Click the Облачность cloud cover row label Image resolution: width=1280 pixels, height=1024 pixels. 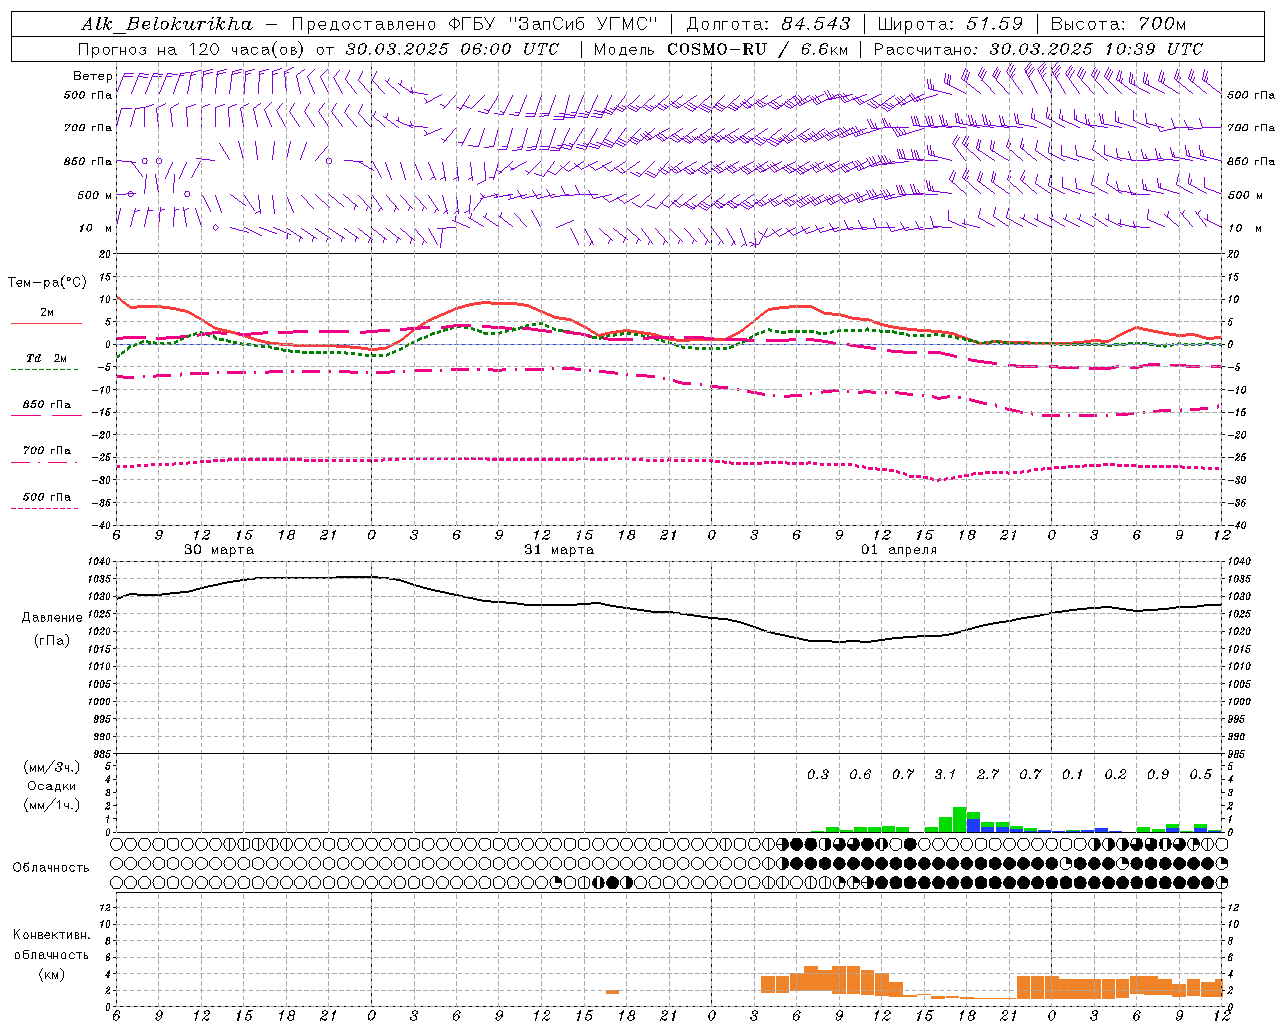[x=51, y=867]
